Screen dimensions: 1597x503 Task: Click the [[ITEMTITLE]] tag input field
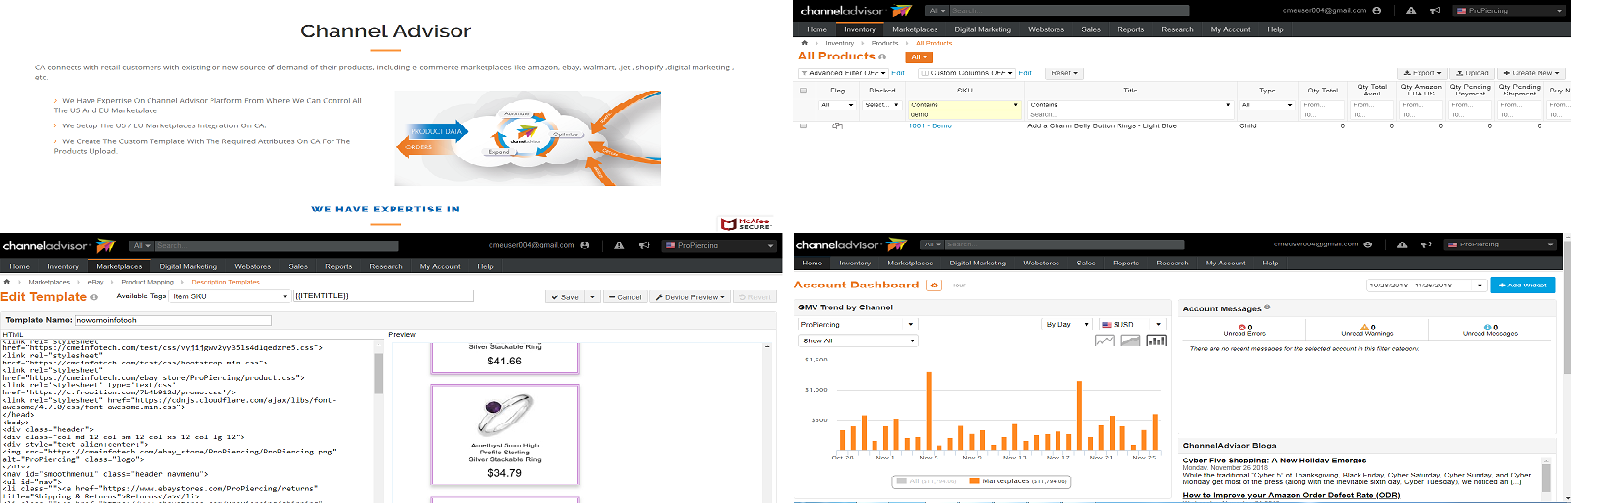(383, 296)
